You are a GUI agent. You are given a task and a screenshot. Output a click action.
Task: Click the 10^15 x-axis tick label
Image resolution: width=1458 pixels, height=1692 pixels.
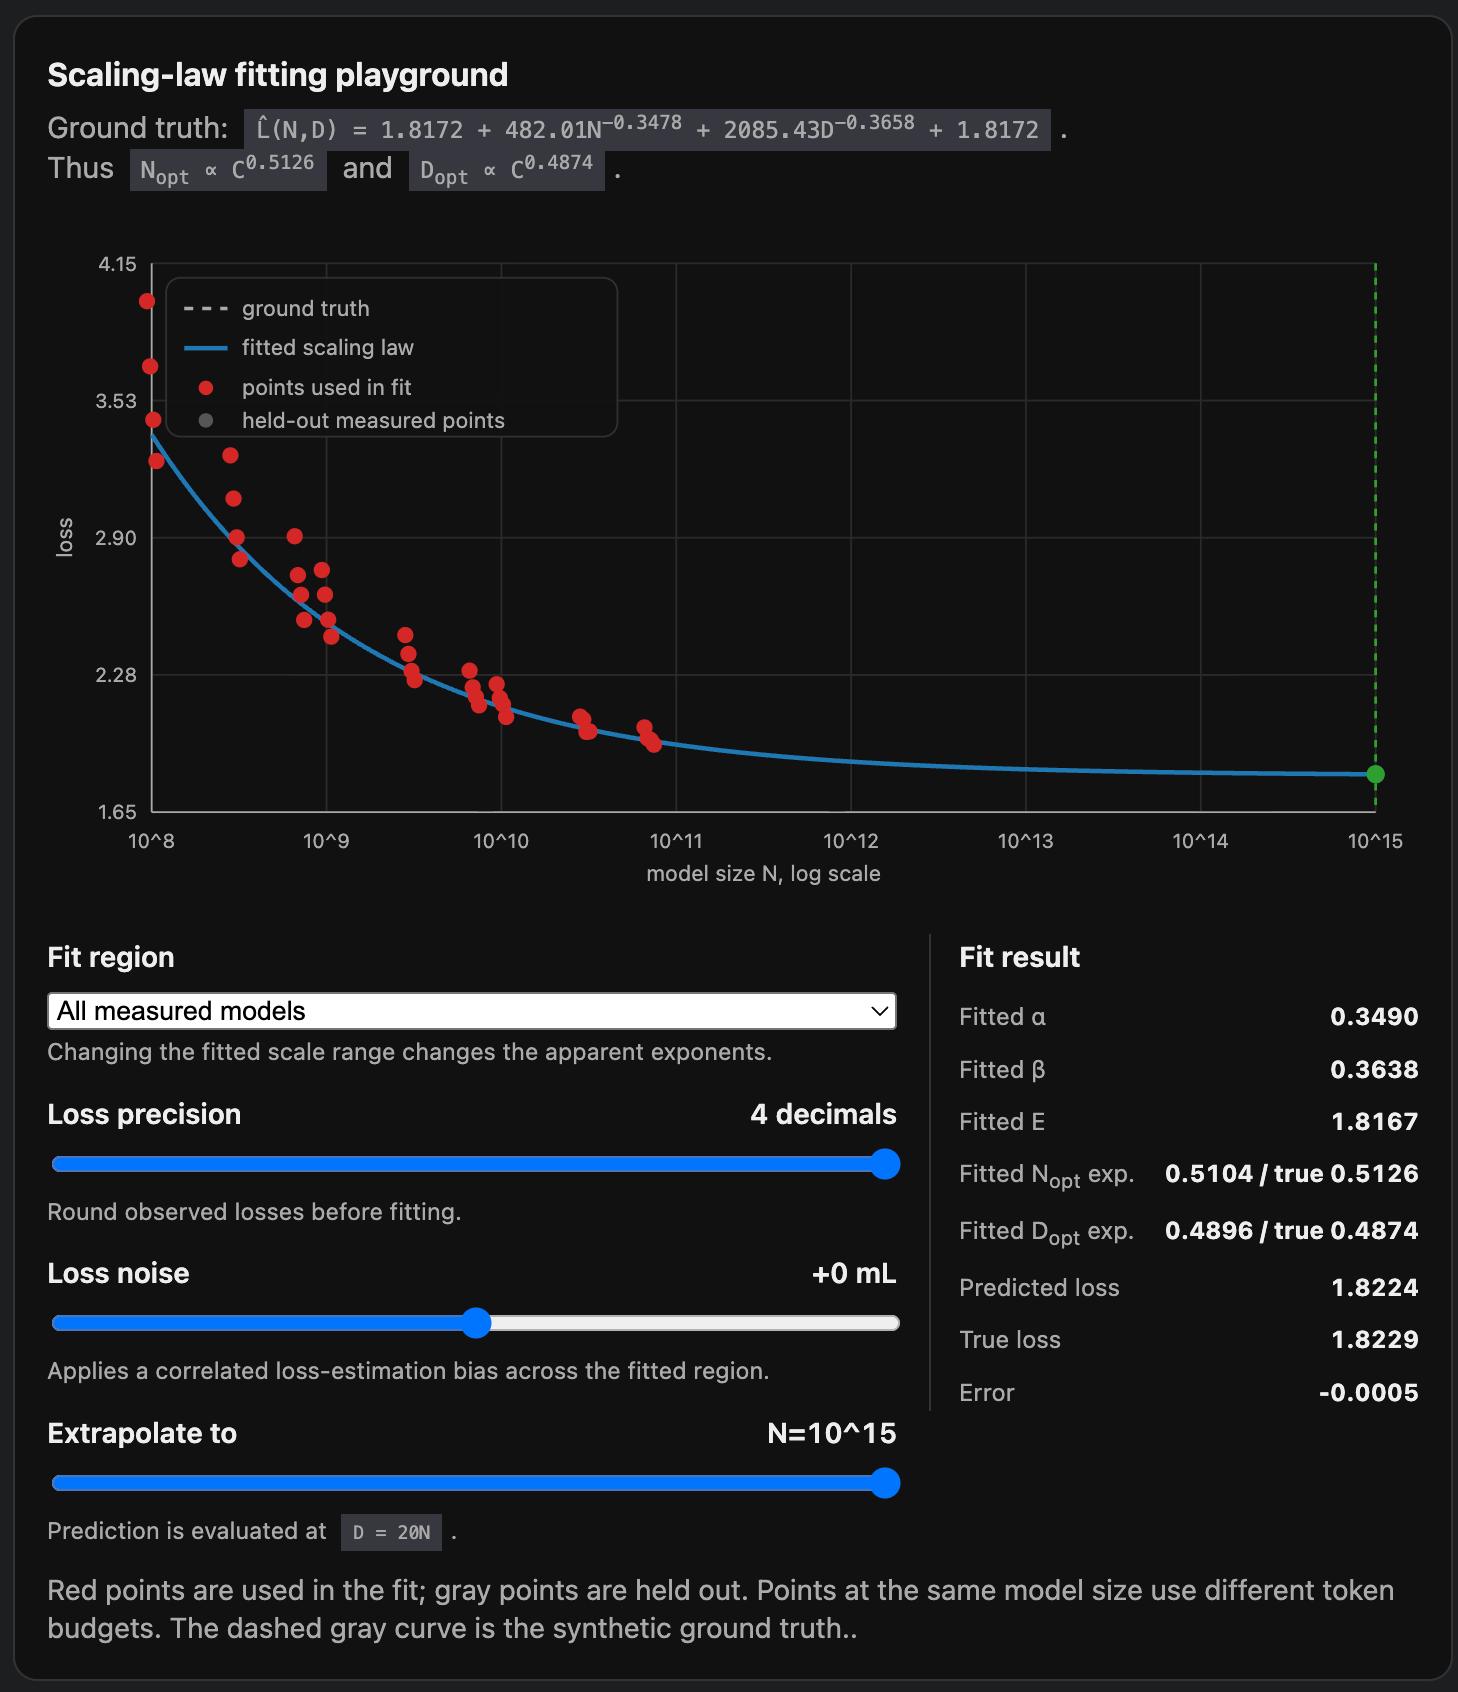[x=1375, y=841]
